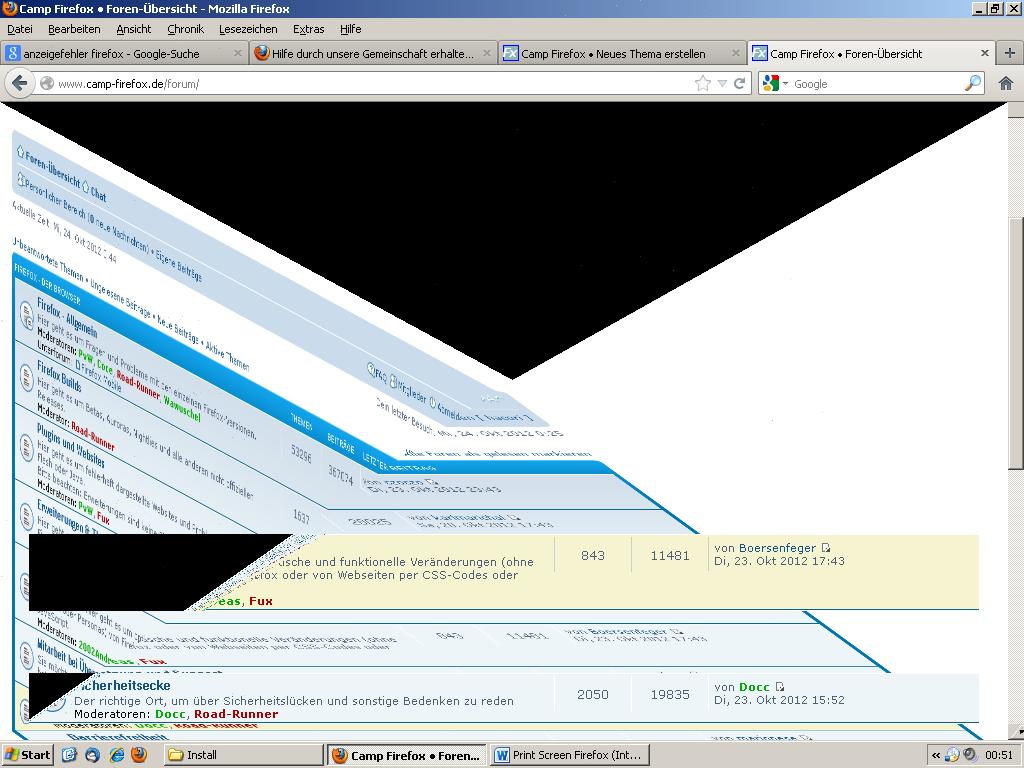
Task: Click the tray icon right of the chevron
Action: (x=952, y=755)
